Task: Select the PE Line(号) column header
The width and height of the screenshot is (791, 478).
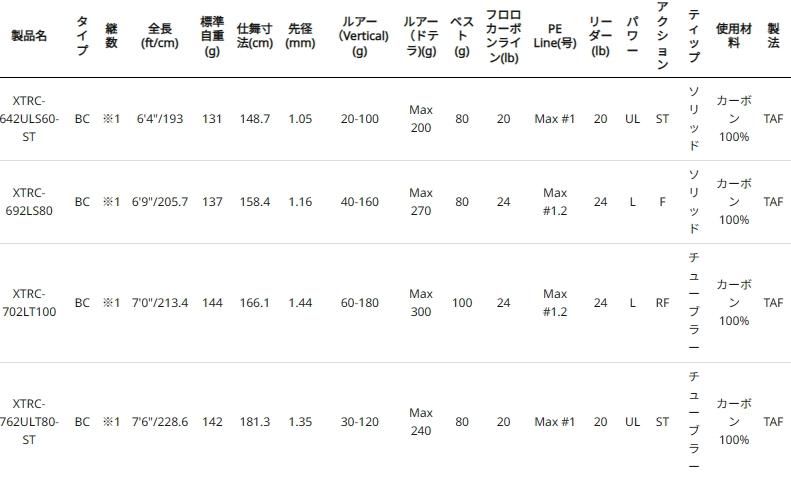Action: [x=555, y=35]
